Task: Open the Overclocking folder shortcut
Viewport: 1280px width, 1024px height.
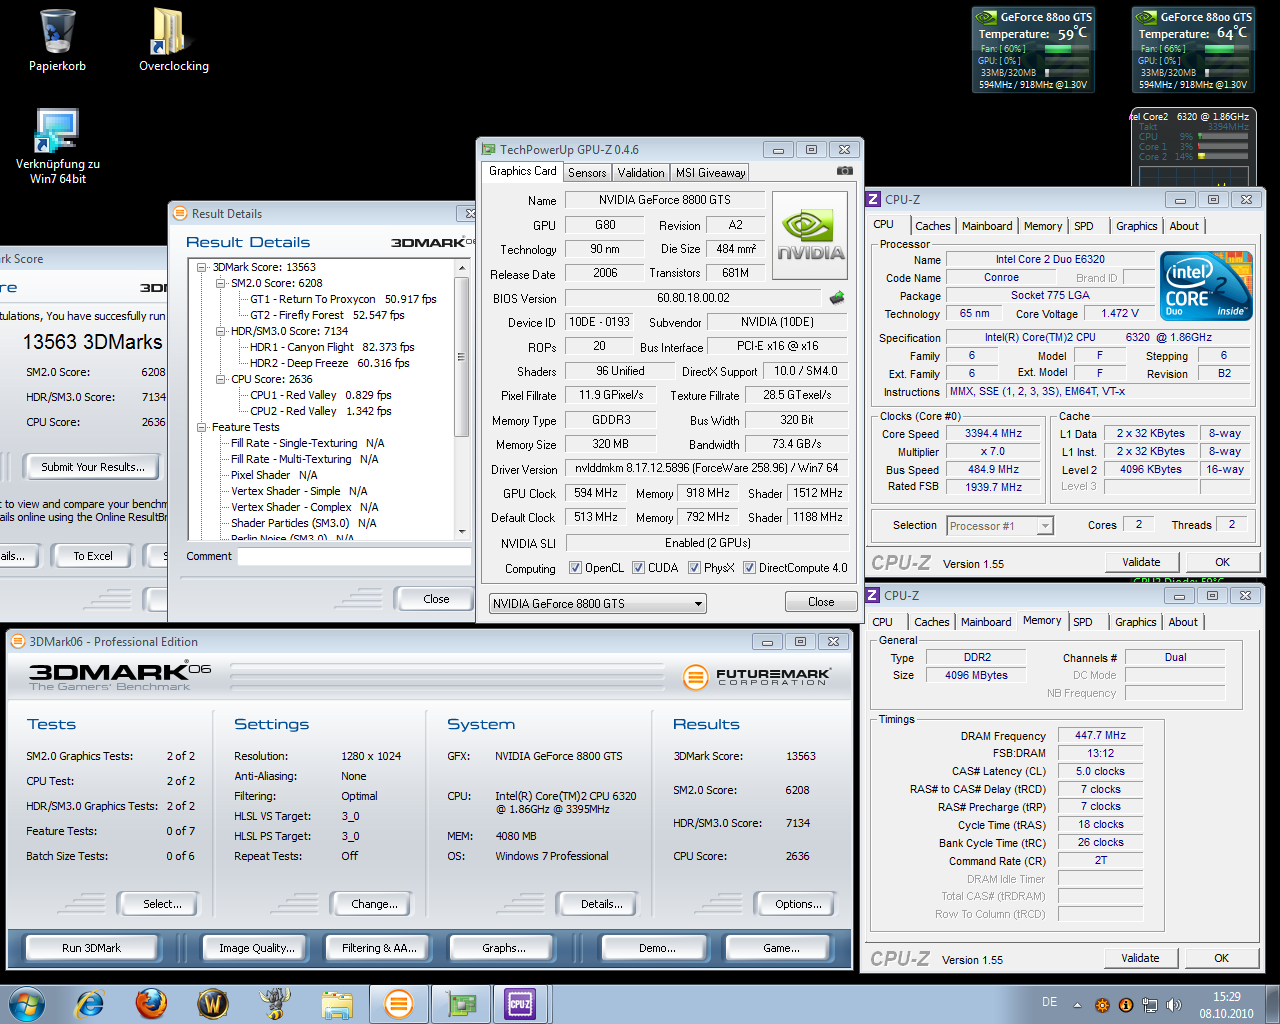Action: coord(173,40)
